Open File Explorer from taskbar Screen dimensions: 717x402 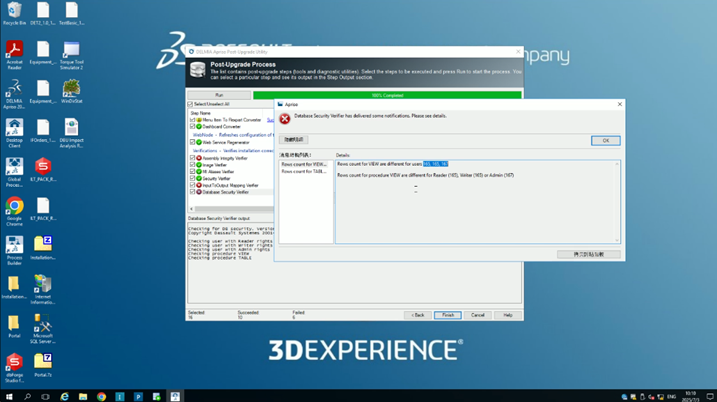83,397
